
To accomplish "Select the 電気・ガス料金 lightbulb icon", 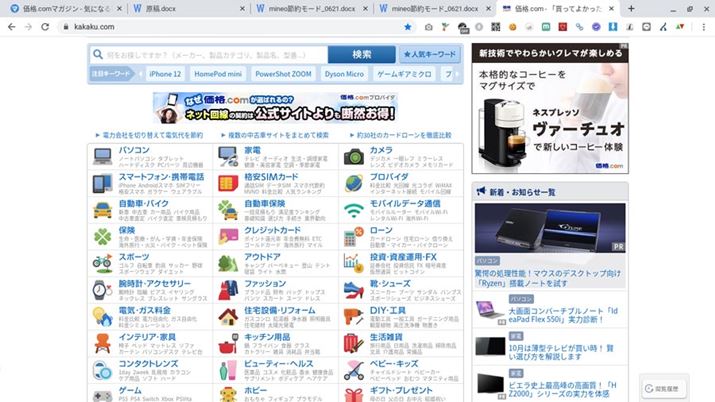I will [x=103, y=317].
